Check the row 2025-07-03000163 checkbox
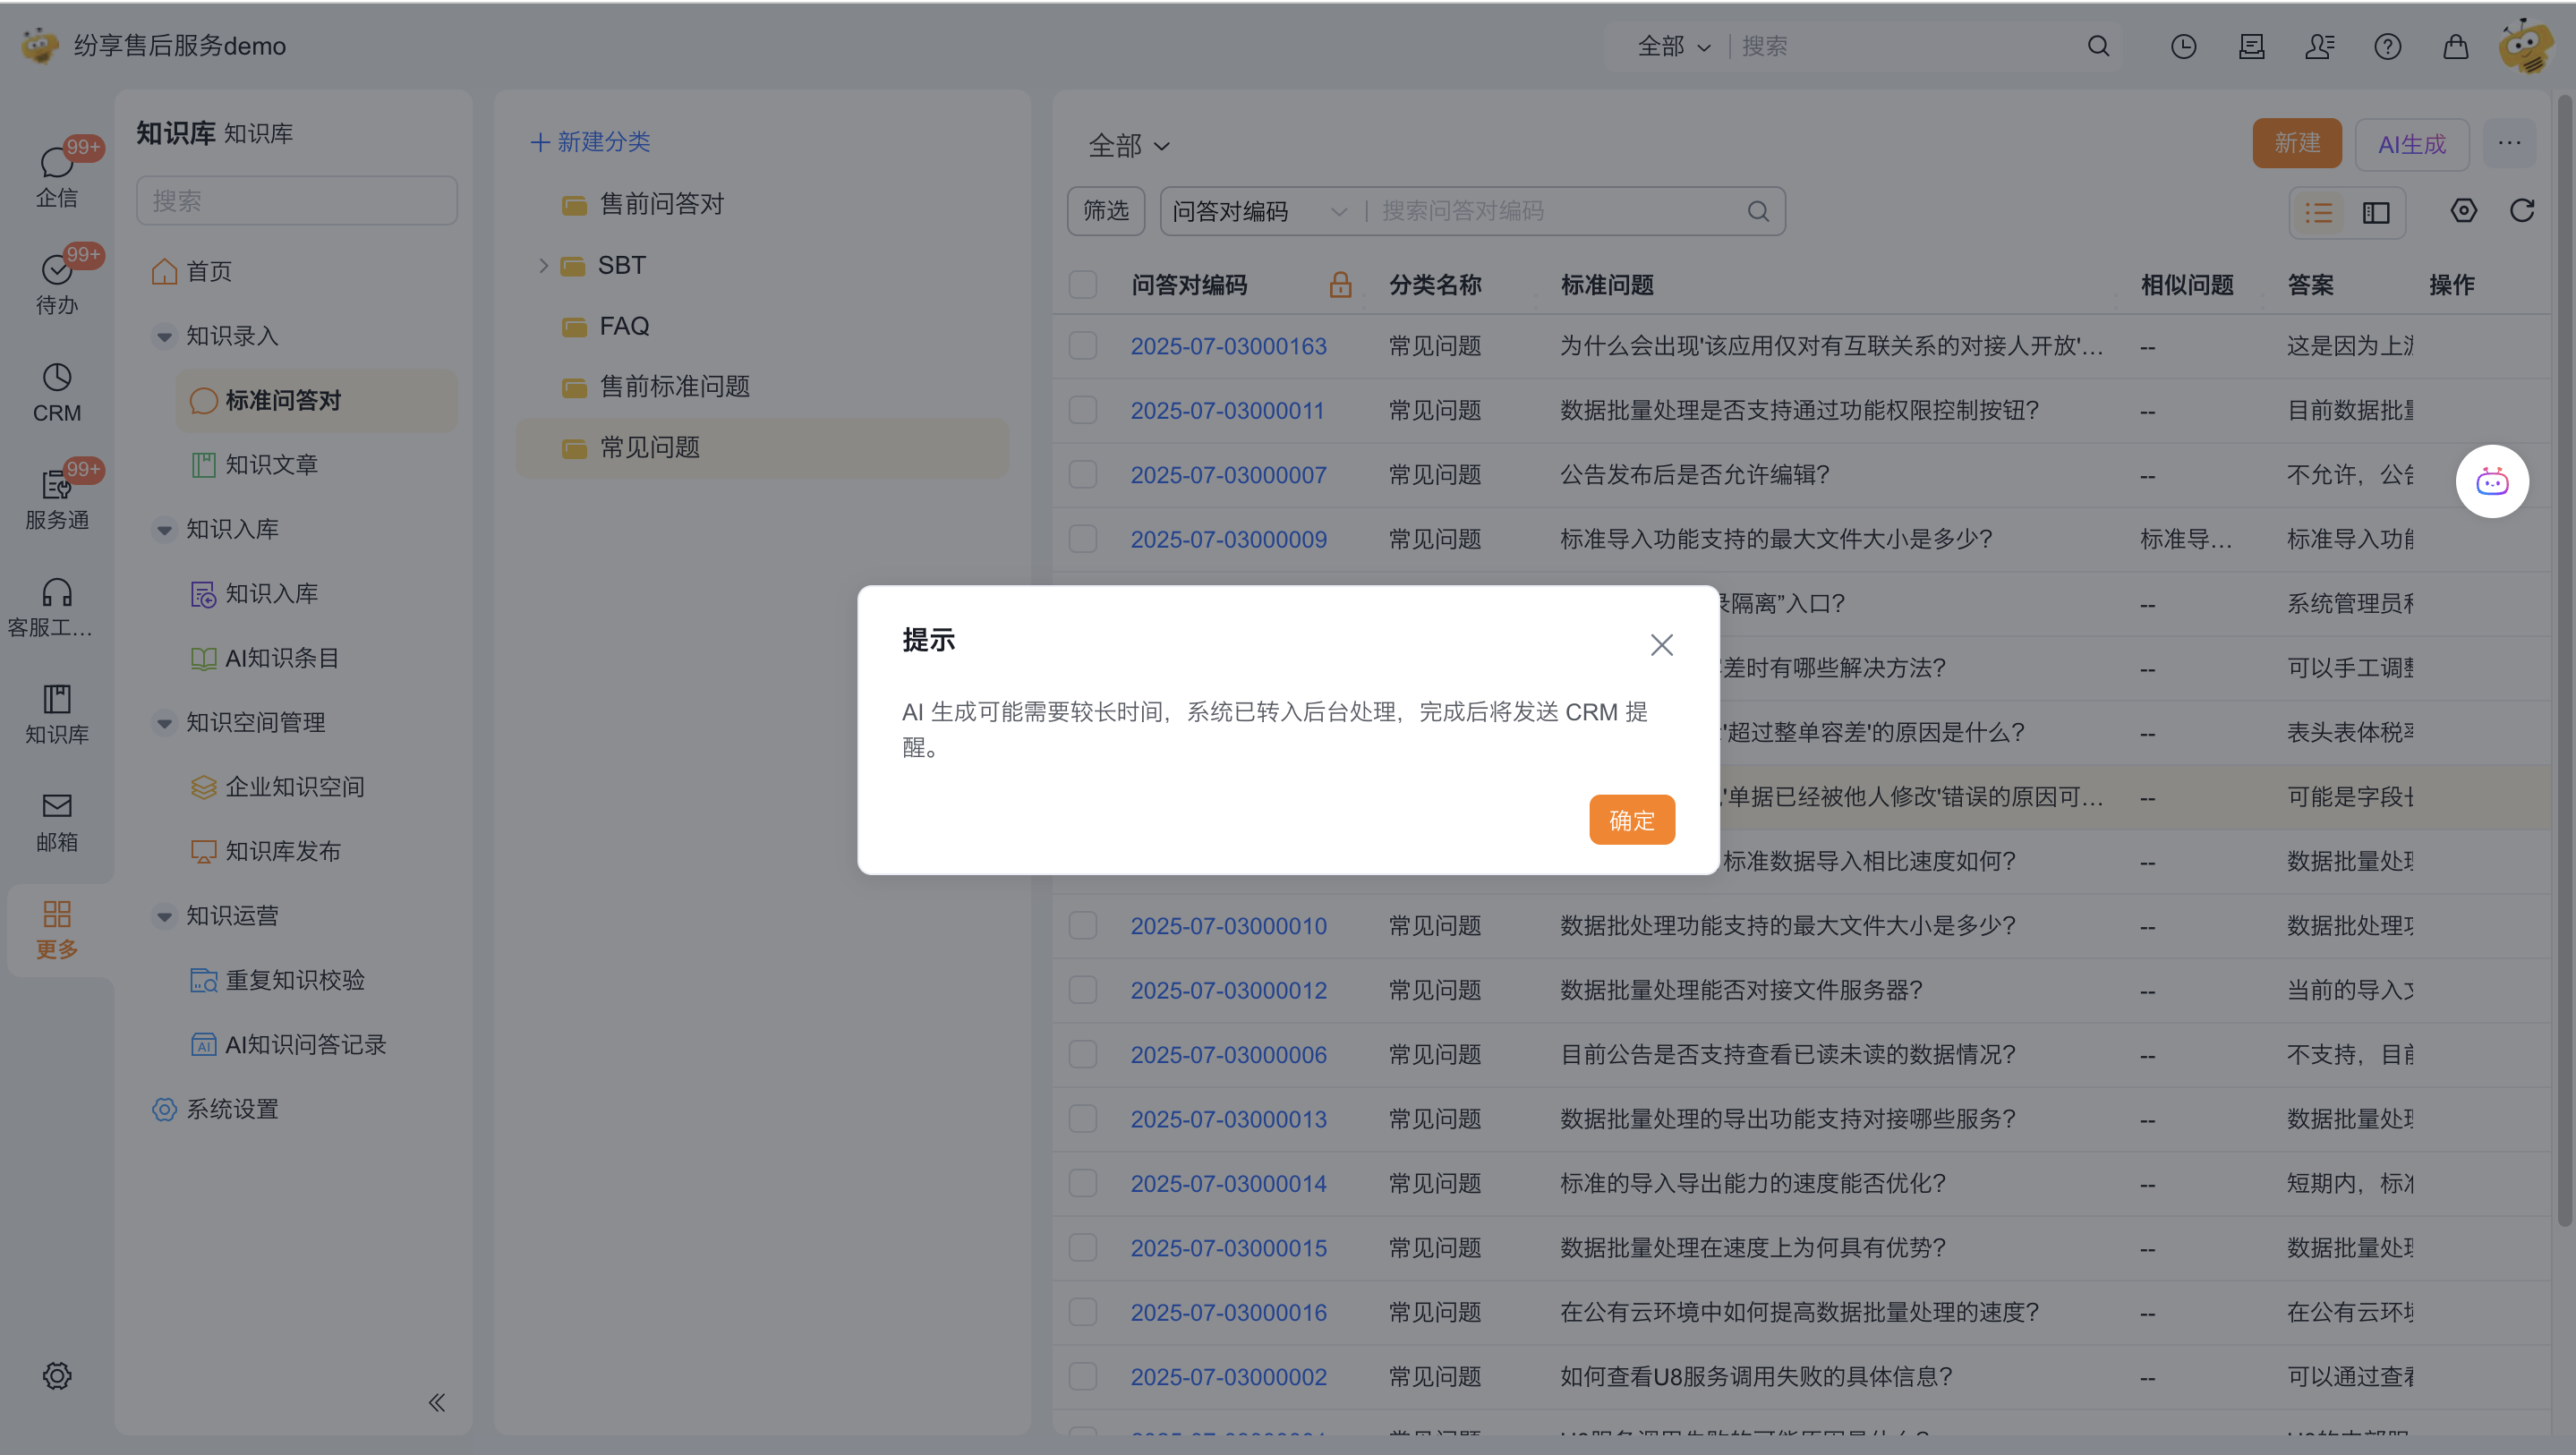The width and height of the screenshot is (2576, 1455). (x=1083, y=346)
